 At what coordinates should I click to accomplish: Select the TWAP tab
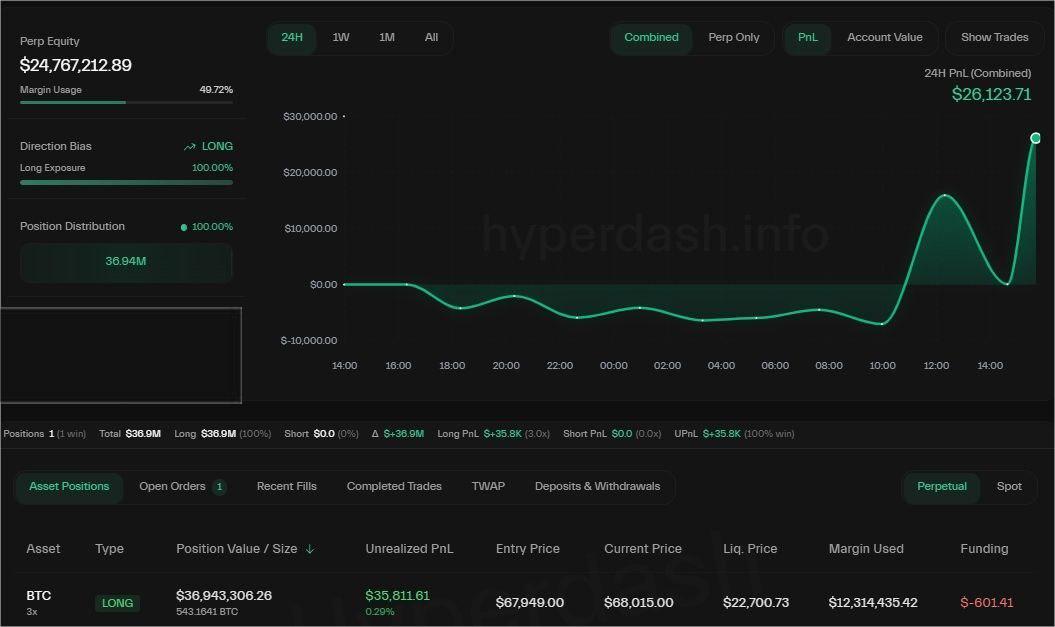[488, 486]
